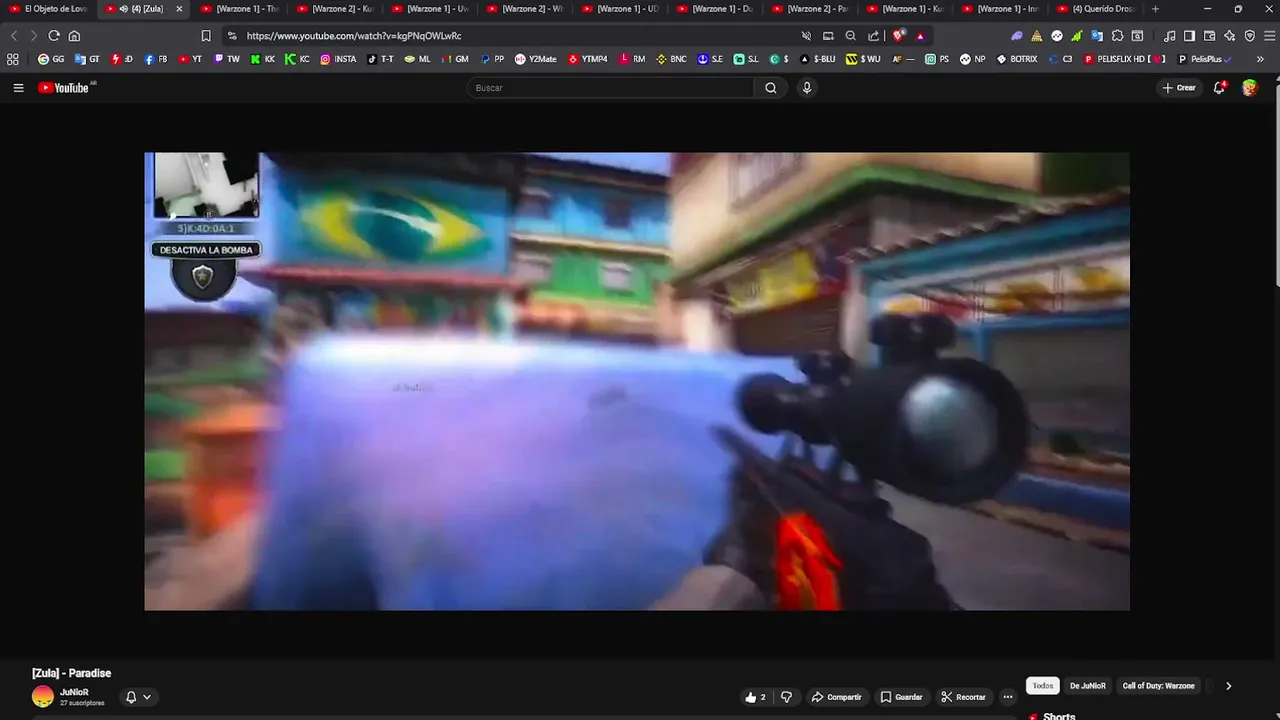Open the Brave VPN shield icon
The image size is (1280, 720).
[x=1249, y=35]
